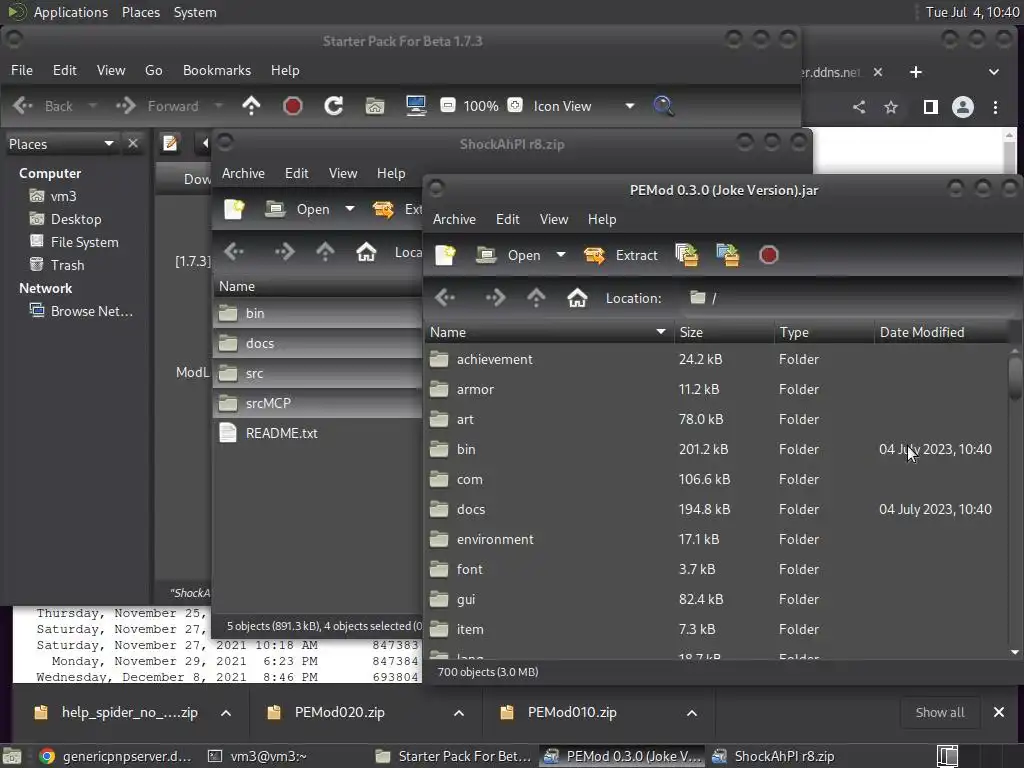Click Extract icon in PEMod window

point(594,255)
